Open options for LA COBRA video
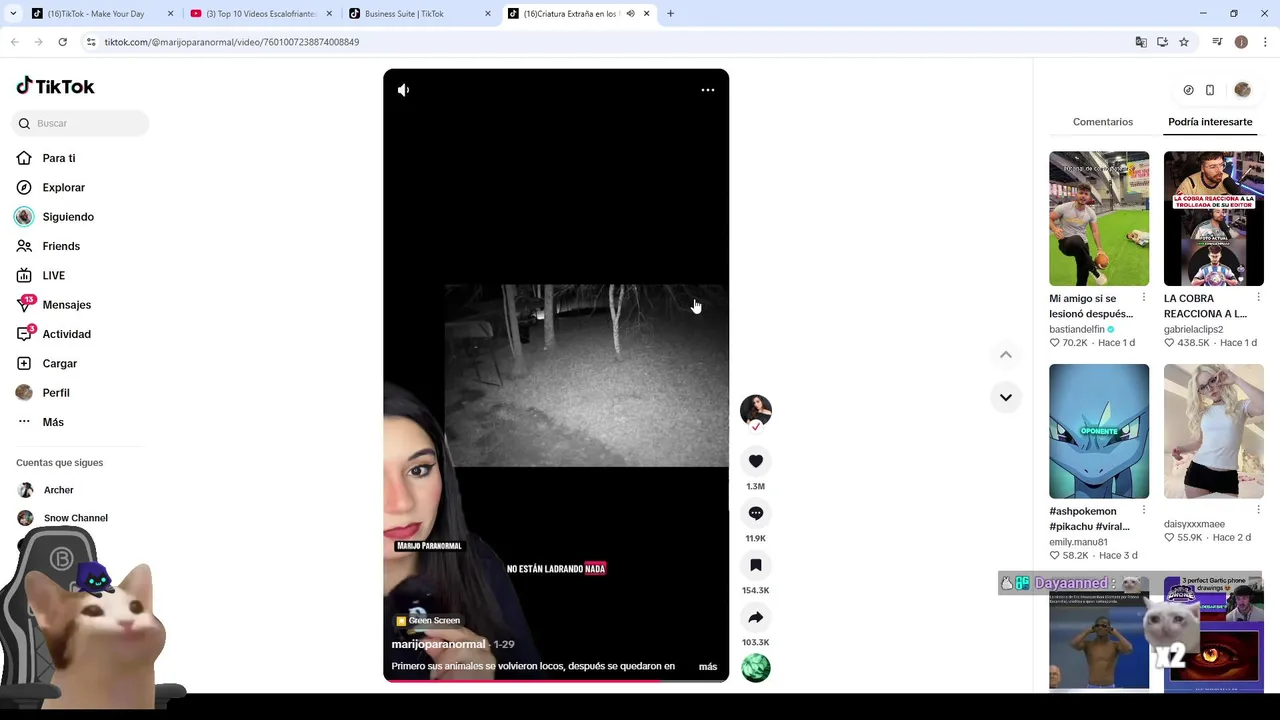Image resolution: width=1280 pixels, height=720 pixels. pos(1258,298)
